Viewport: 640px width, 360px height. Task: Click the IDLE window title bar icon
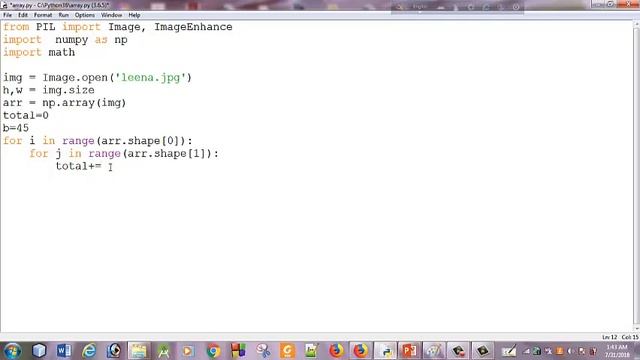[x=4, y=5]
